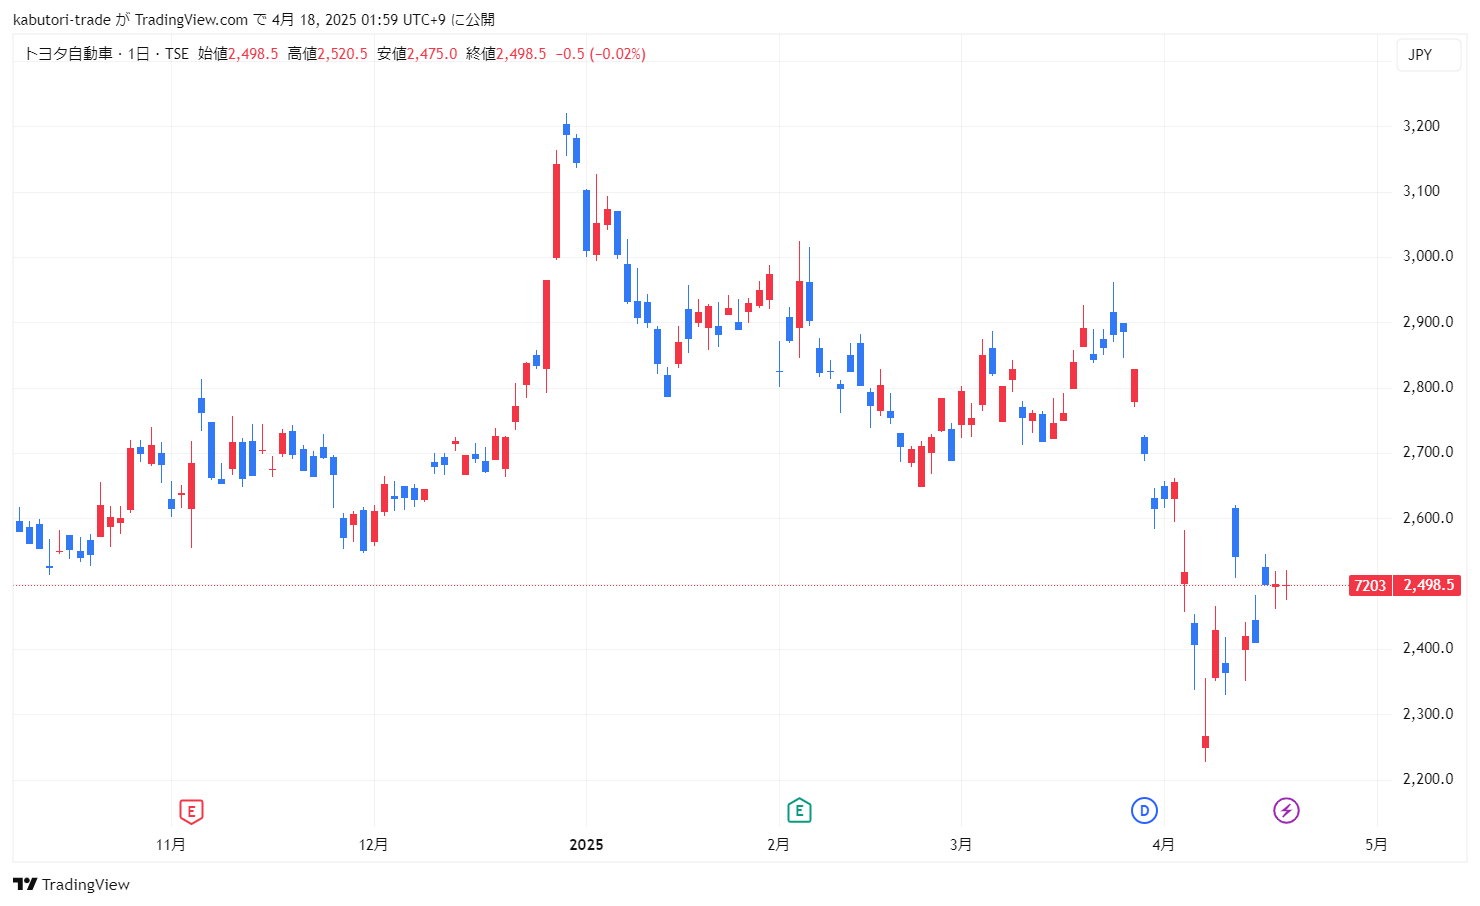Click the green earnings E marker in February

(798, 811)
